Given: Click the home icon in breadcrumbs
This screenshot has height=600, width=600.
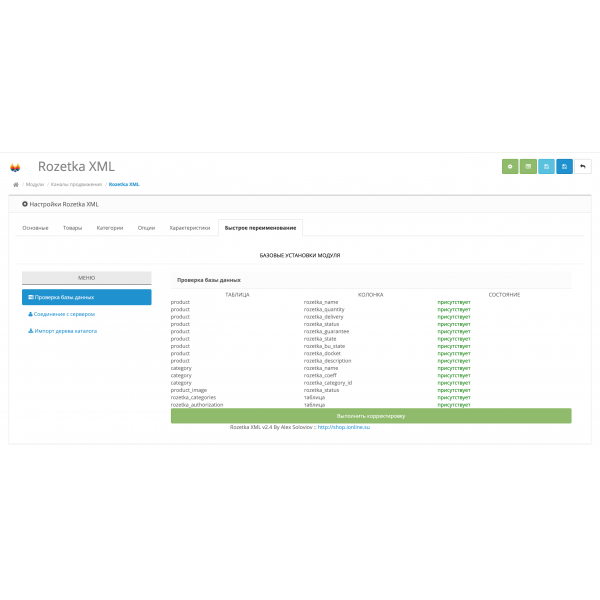Looking at the screenshot, I should point(16,184).
